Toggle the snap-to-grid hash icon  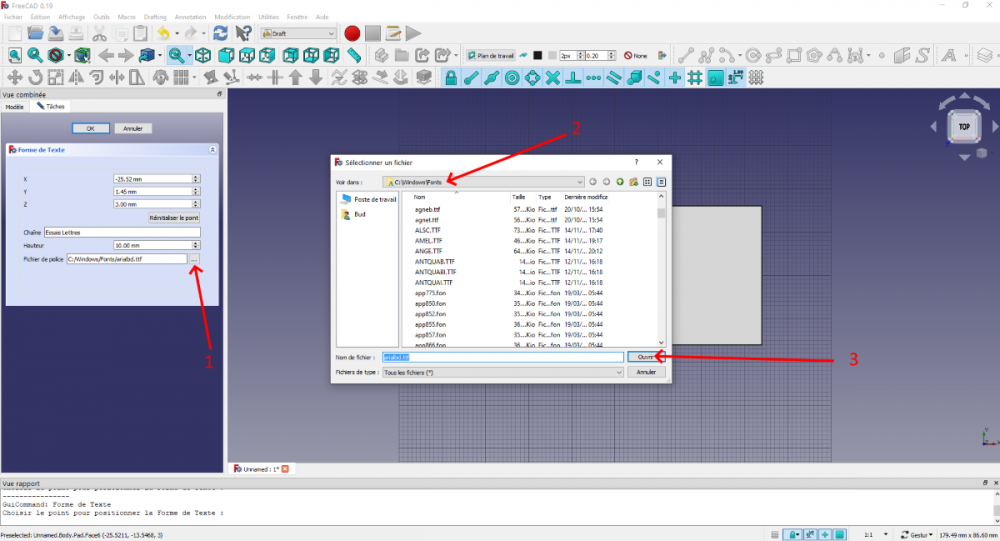(x=695, y=78)
